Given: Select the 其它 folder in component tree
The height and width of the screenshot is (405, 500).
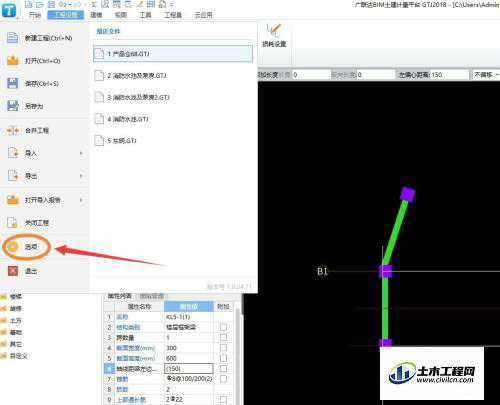Looking at the screenshot, I should pyautogui.click(x=15, y=344).
